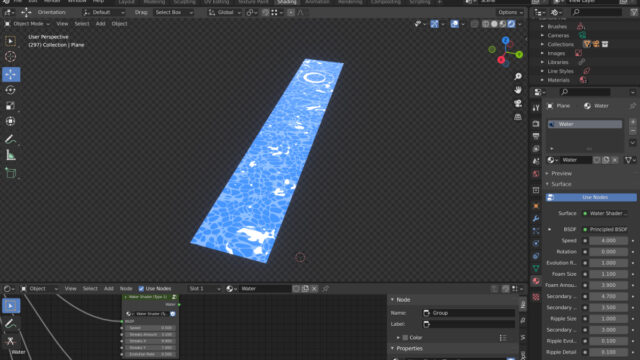Image resolution: width=640 pixels, height=360 pixels.
Task: Expand the Cameras tree row
Action: [542, 36]
